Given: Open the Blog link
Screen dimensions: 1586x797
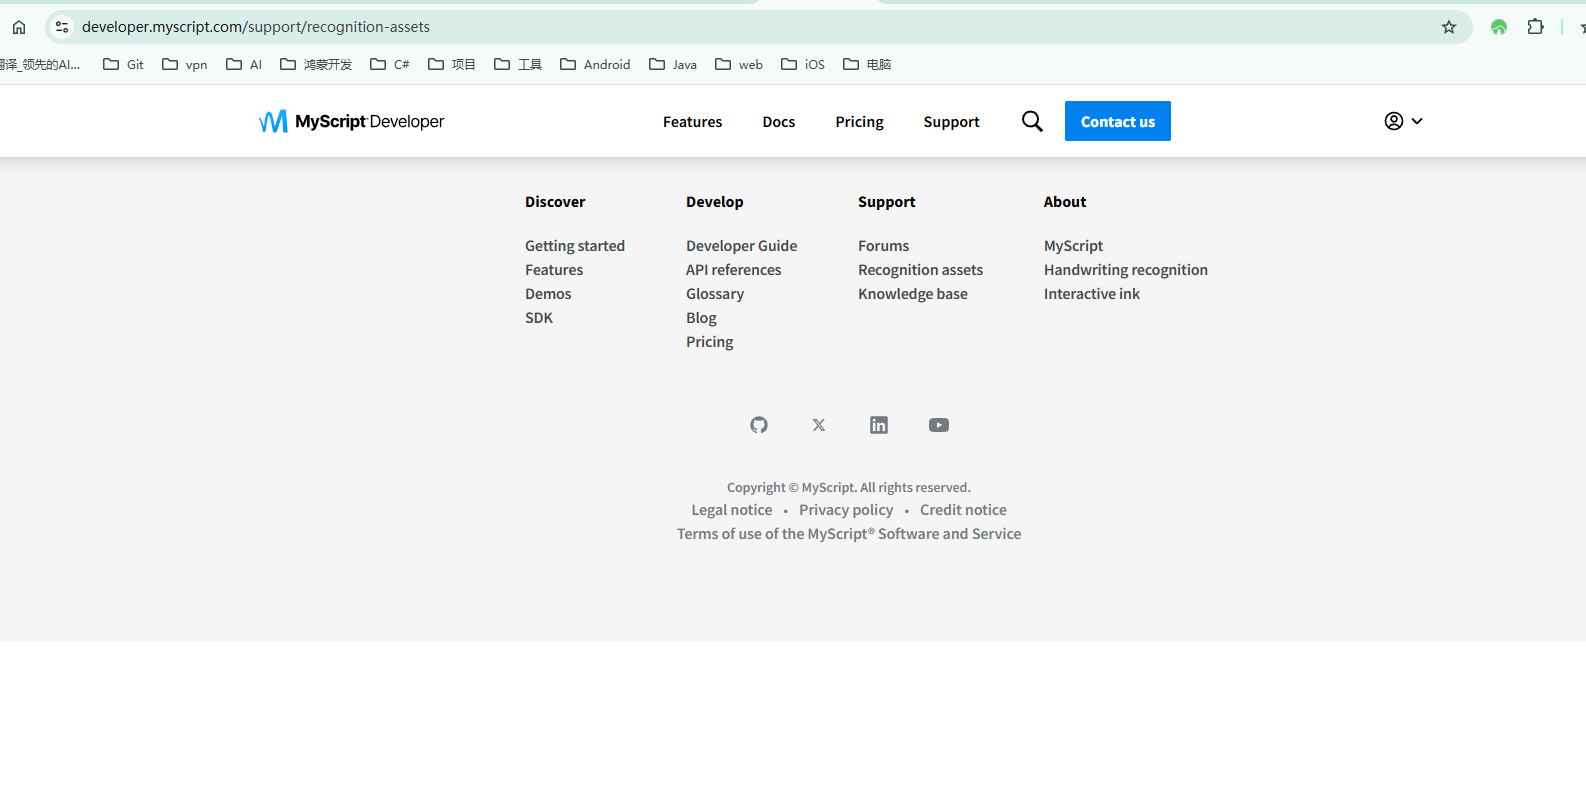Looking at the screenshot, I should pyautogui.click(x=701, y=318).
